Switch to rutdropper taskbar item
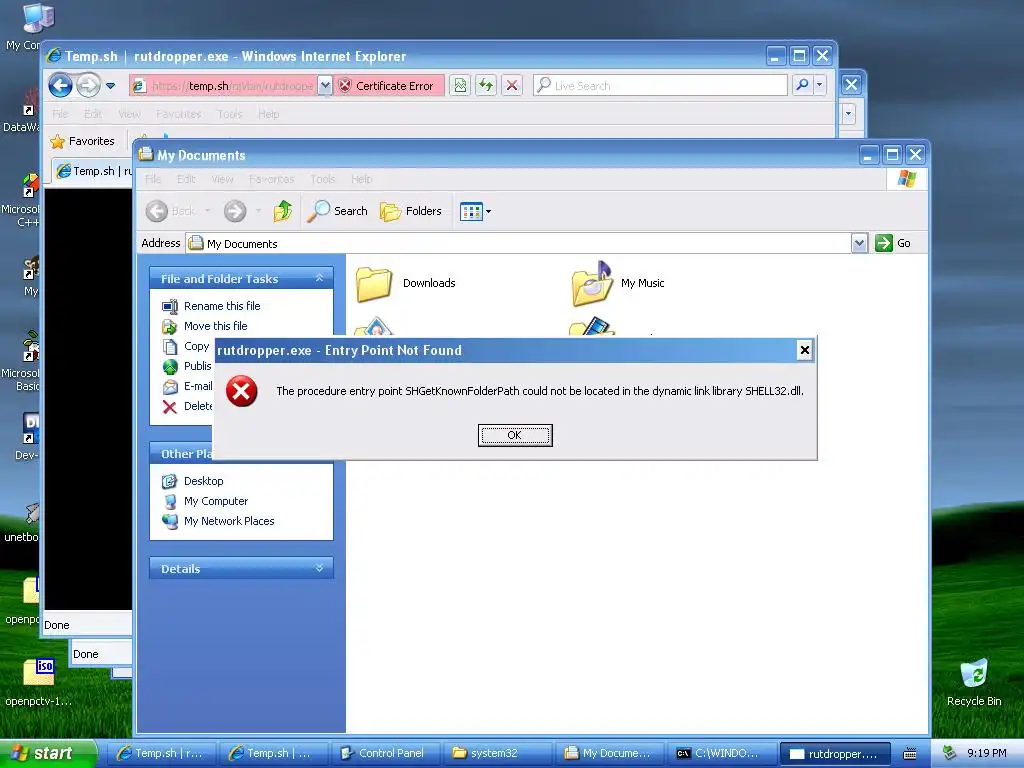This screenshot has width=1024, height=768. [835, 753]
